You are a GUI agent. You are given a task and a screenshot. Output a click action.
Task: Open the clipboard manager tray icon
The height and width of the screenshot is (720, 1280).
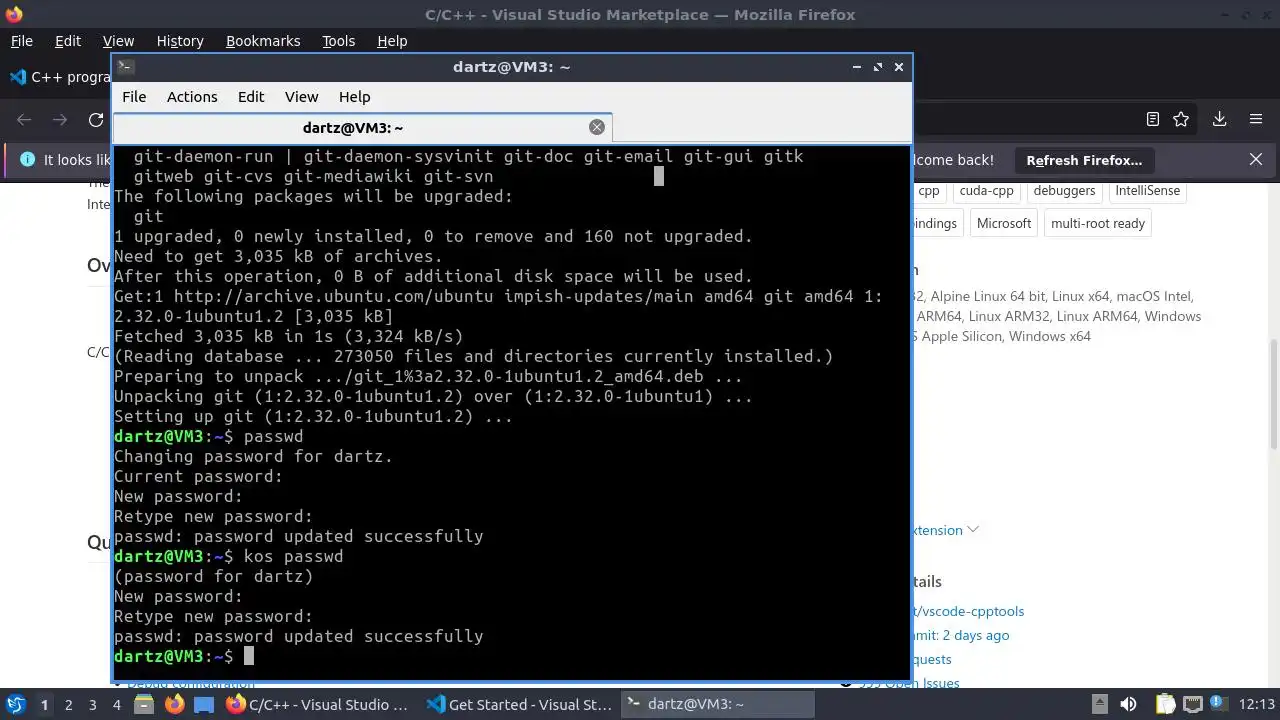1164,705
